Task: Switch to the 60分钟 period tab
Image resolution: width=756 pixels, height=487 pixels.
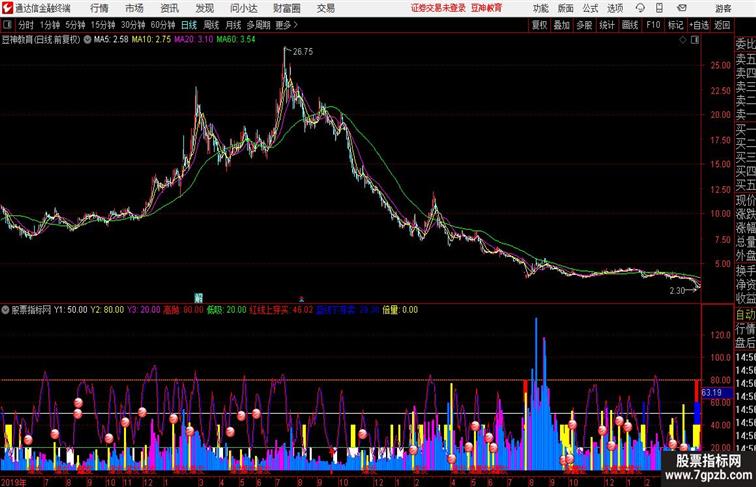Action: (163, 25)
